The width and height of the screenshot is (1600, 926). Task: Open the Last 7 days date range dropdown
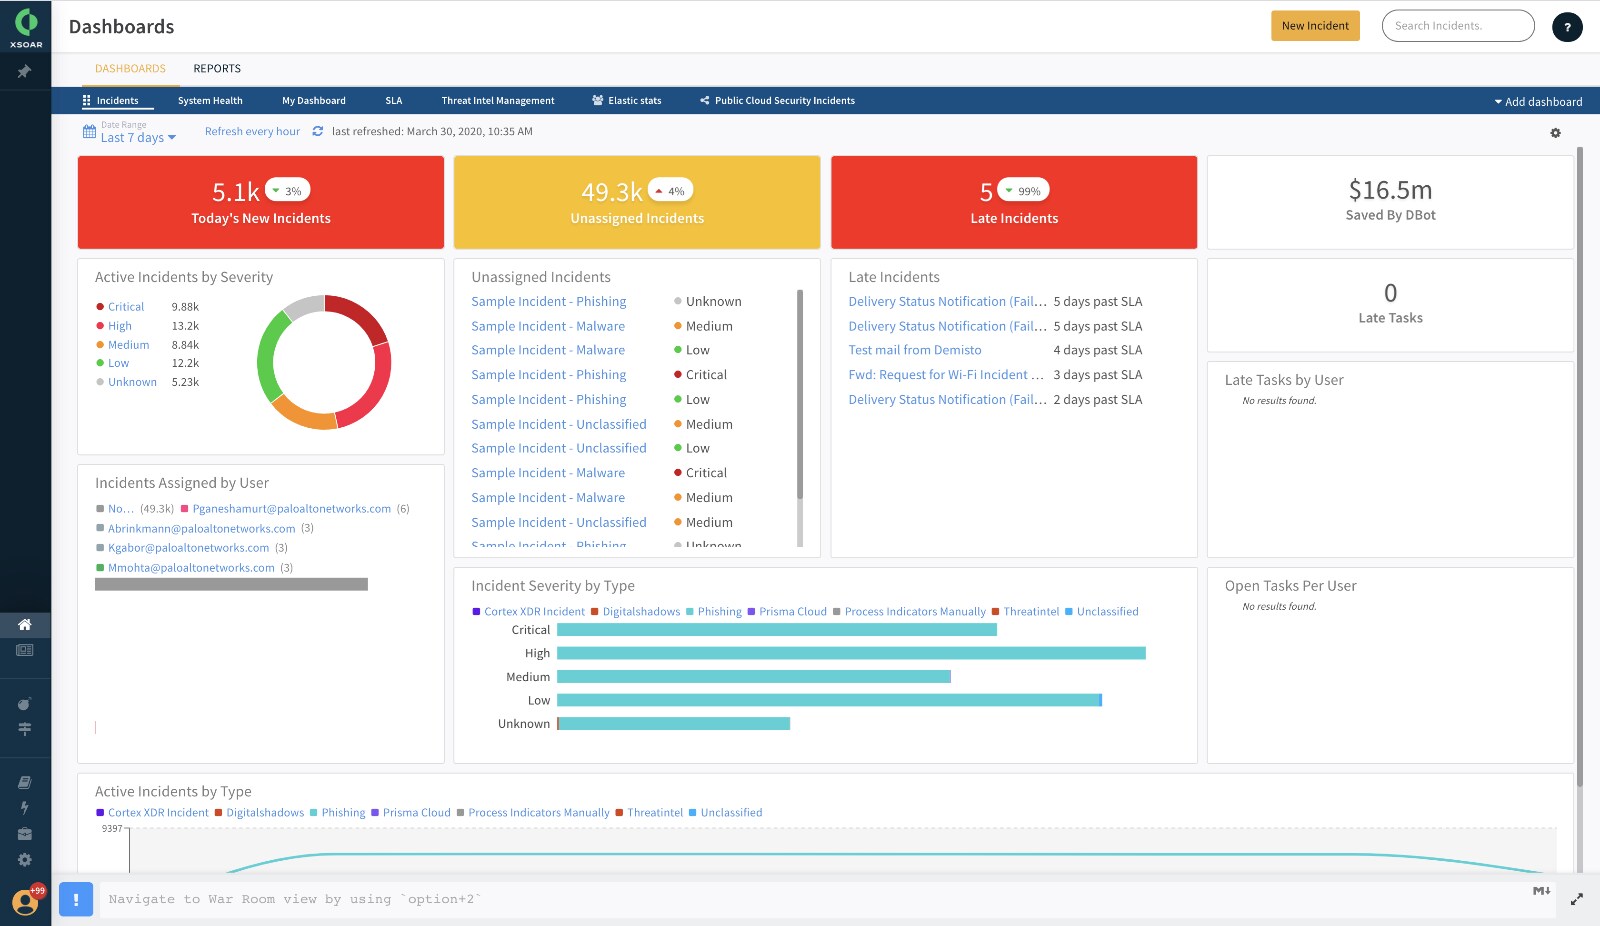(x=137, y=138)
